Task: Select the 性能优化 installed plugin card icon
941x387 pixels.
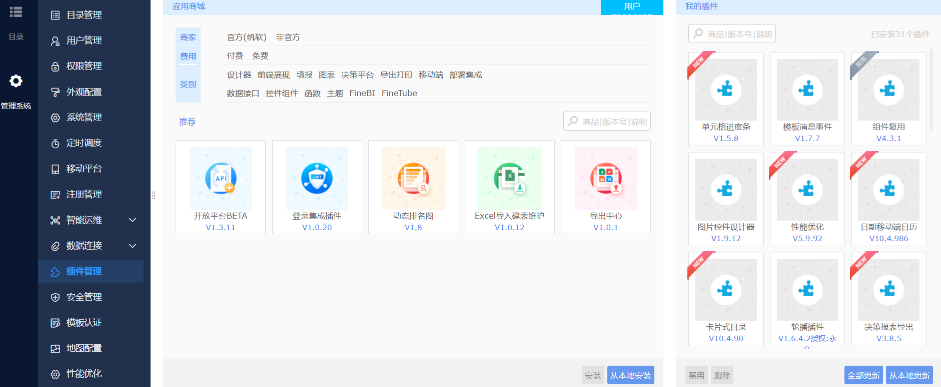Action: 808,190
